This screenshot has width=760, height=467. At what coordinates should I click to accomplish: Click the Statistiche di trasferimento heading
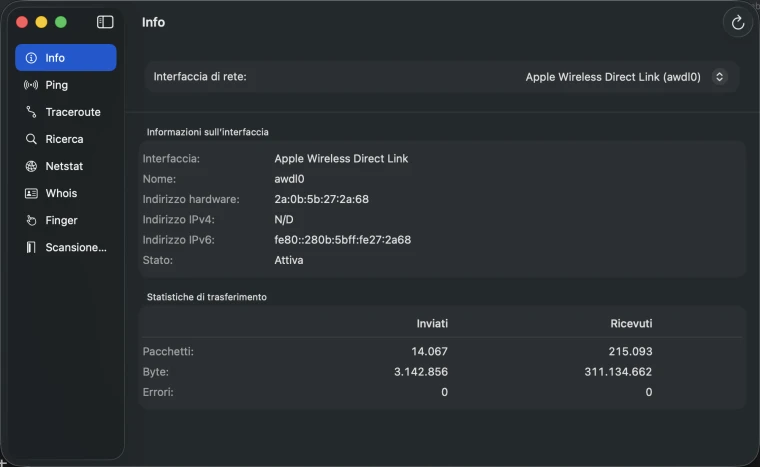click(206, 297)
